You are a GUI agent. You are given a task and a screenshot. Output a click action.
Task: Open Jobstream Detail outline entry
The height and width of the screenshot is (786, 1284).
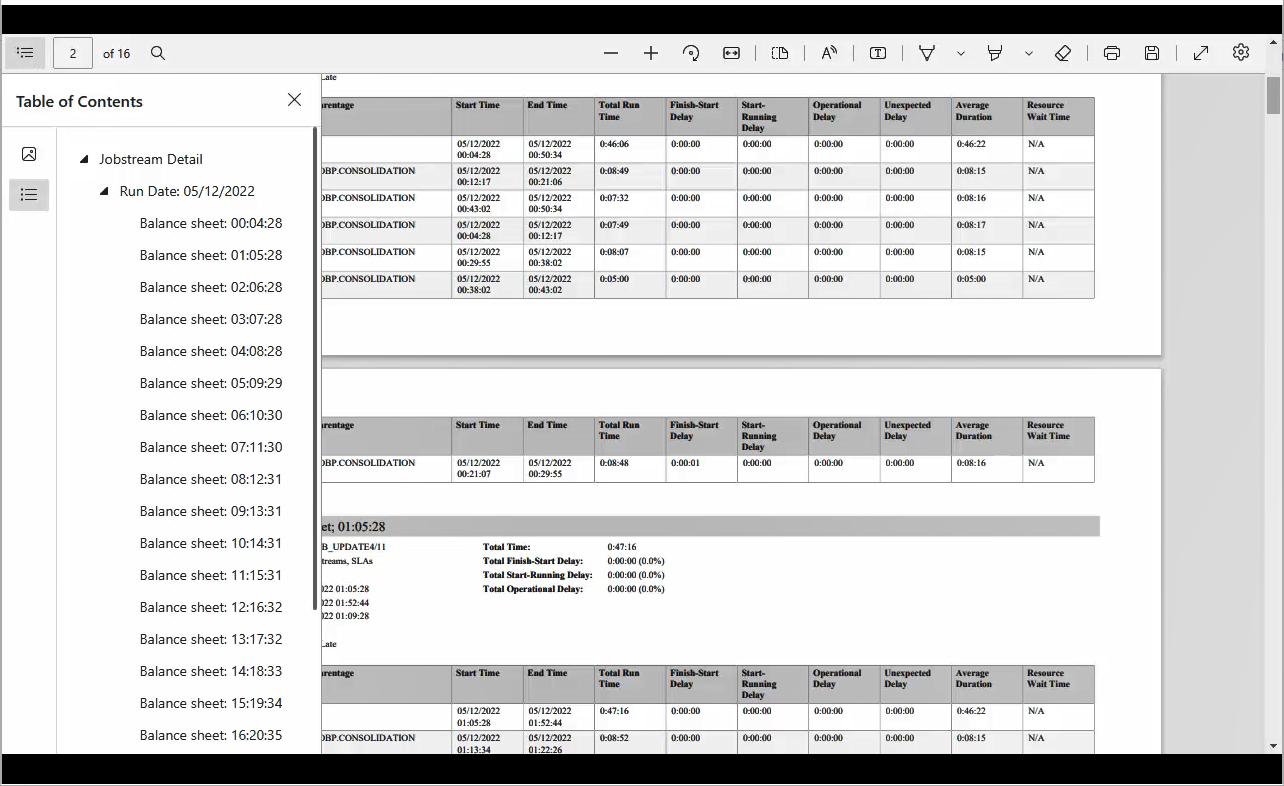(x=151, y=159)
